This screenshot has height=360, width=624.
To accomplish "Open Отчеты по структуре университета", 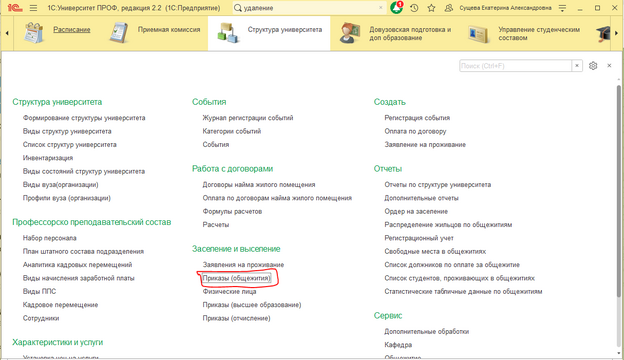I will pyautogui.click(x=437, y=185).
